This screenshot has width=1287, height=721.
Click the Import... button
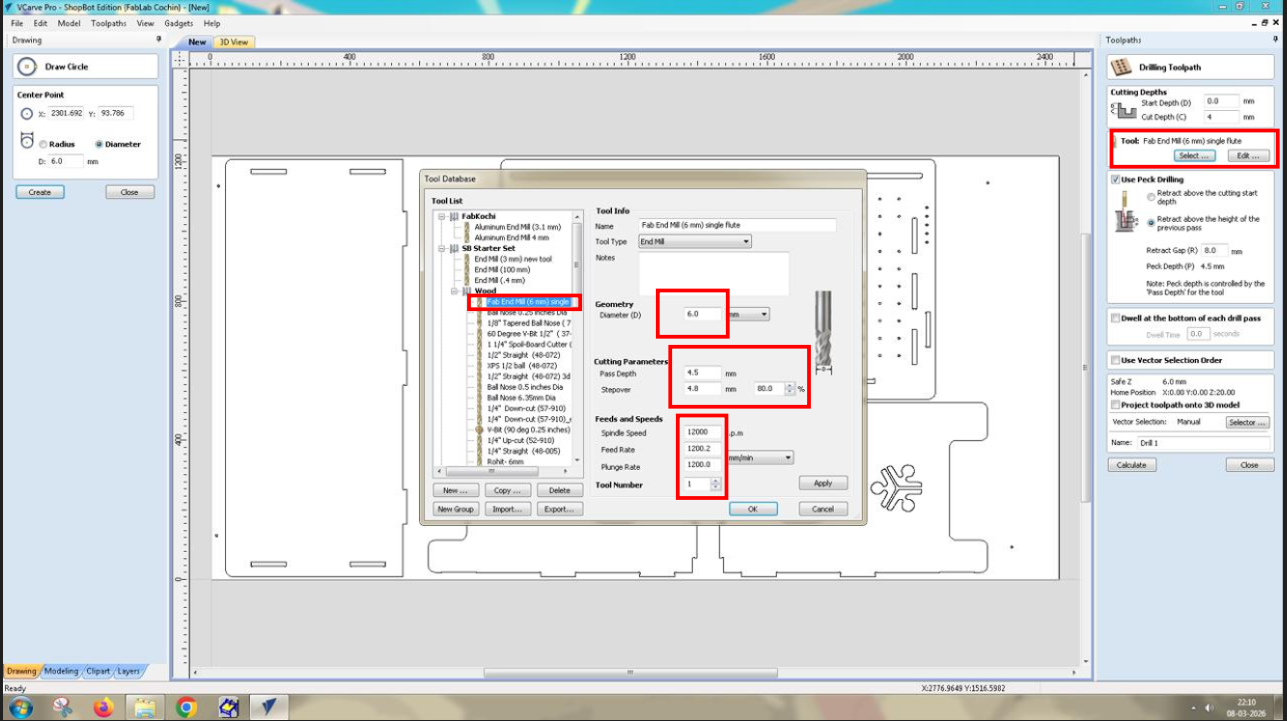click(507, 509)
